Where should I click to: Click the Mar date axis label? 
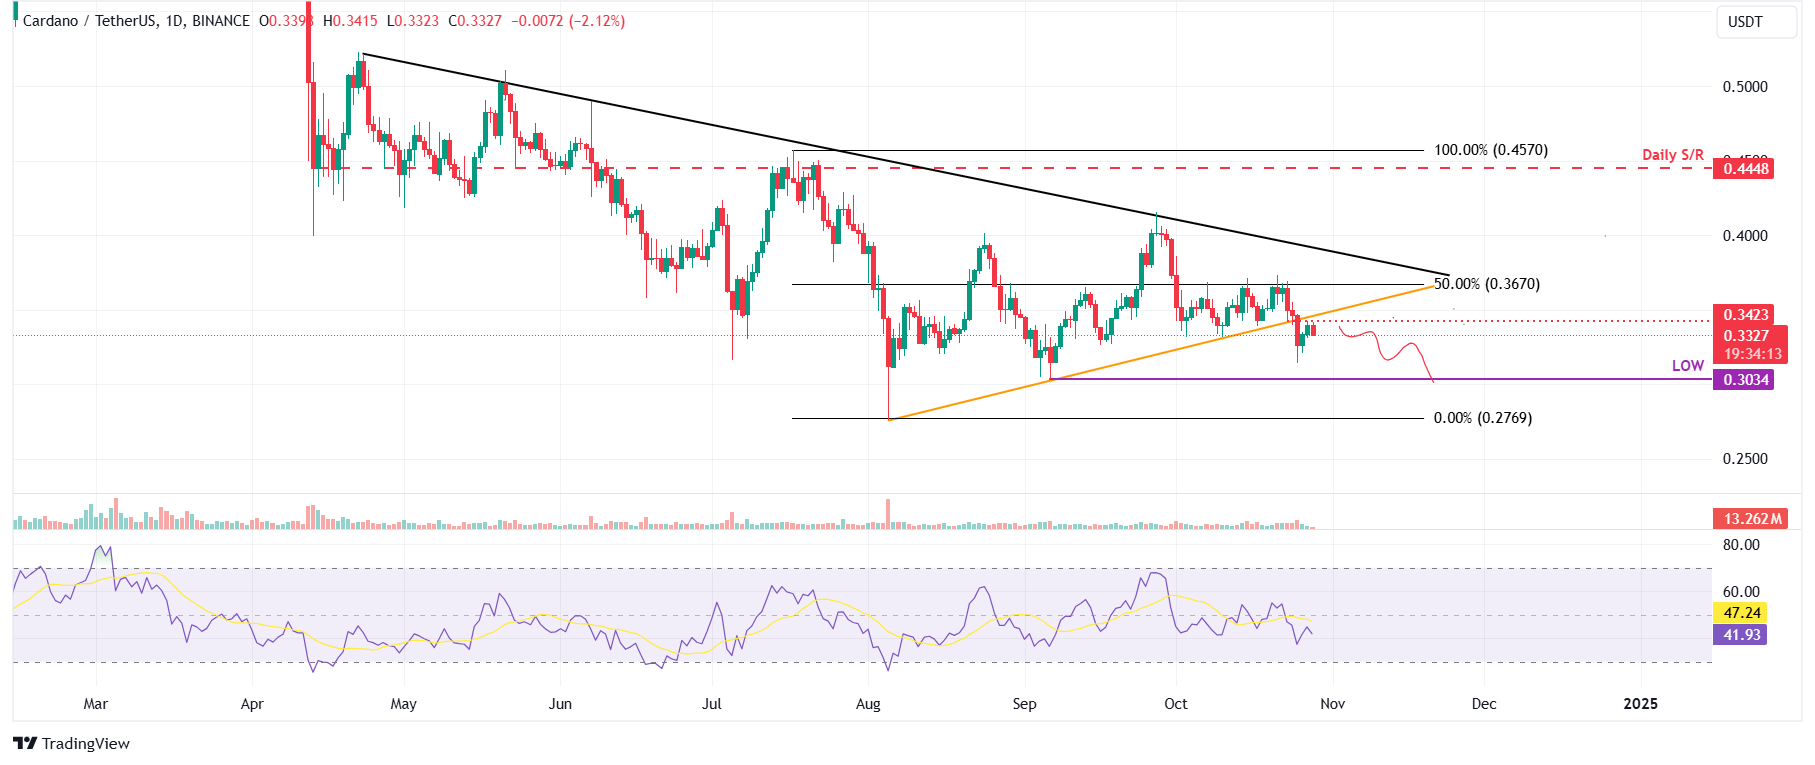(96, 704)
